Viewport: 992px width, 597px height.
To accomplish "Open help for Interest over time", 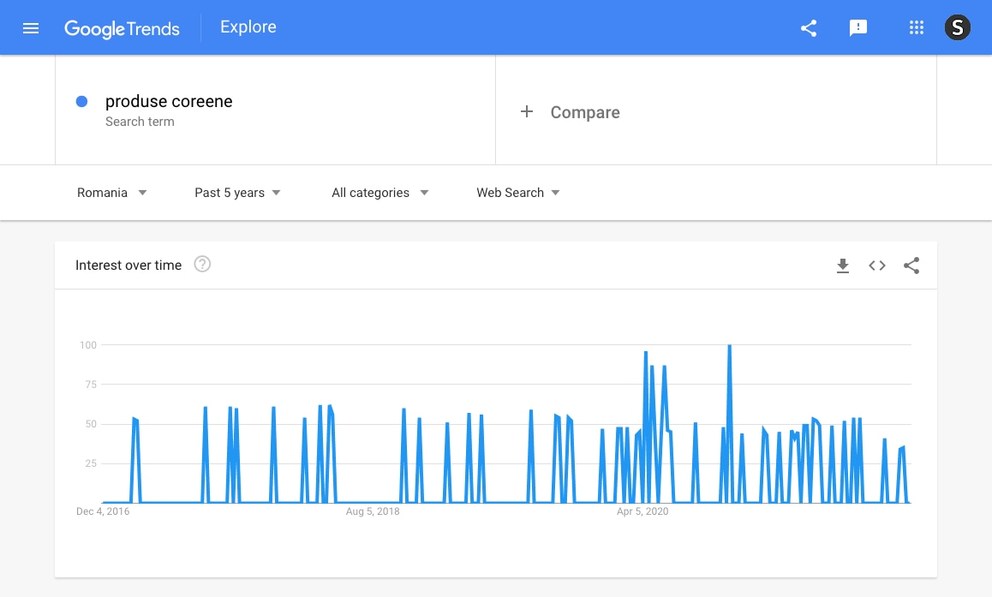I will tap(202, 265).
